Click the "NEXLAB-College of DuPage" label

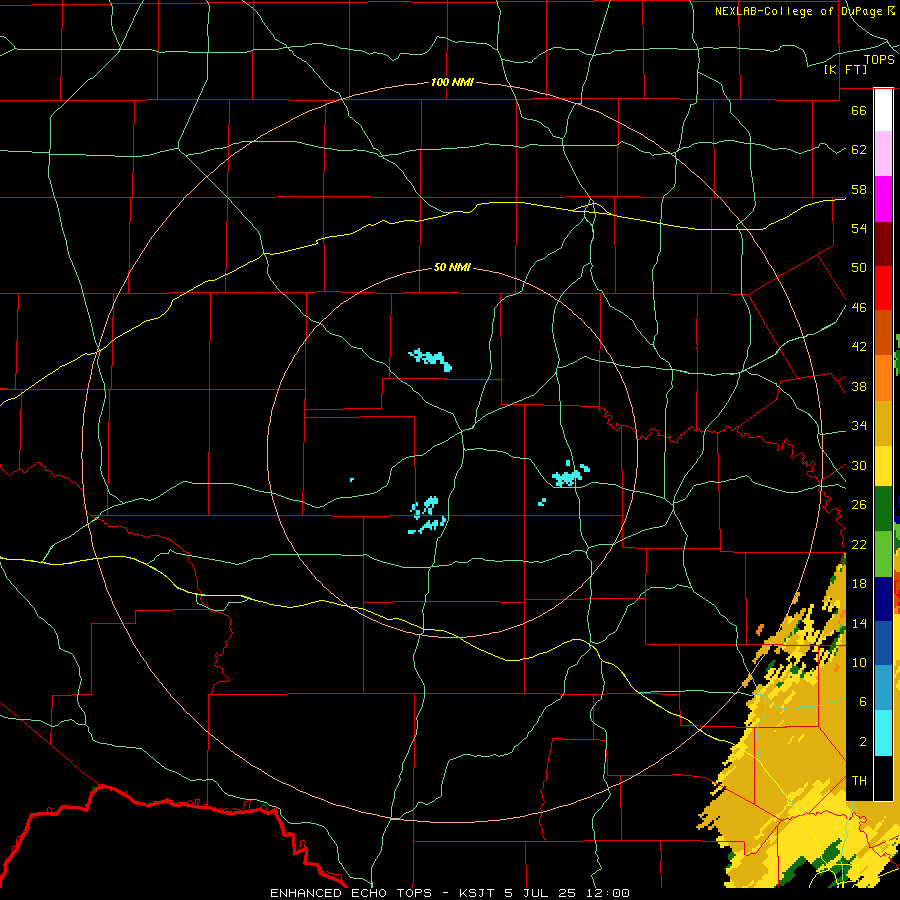(798, 11)
